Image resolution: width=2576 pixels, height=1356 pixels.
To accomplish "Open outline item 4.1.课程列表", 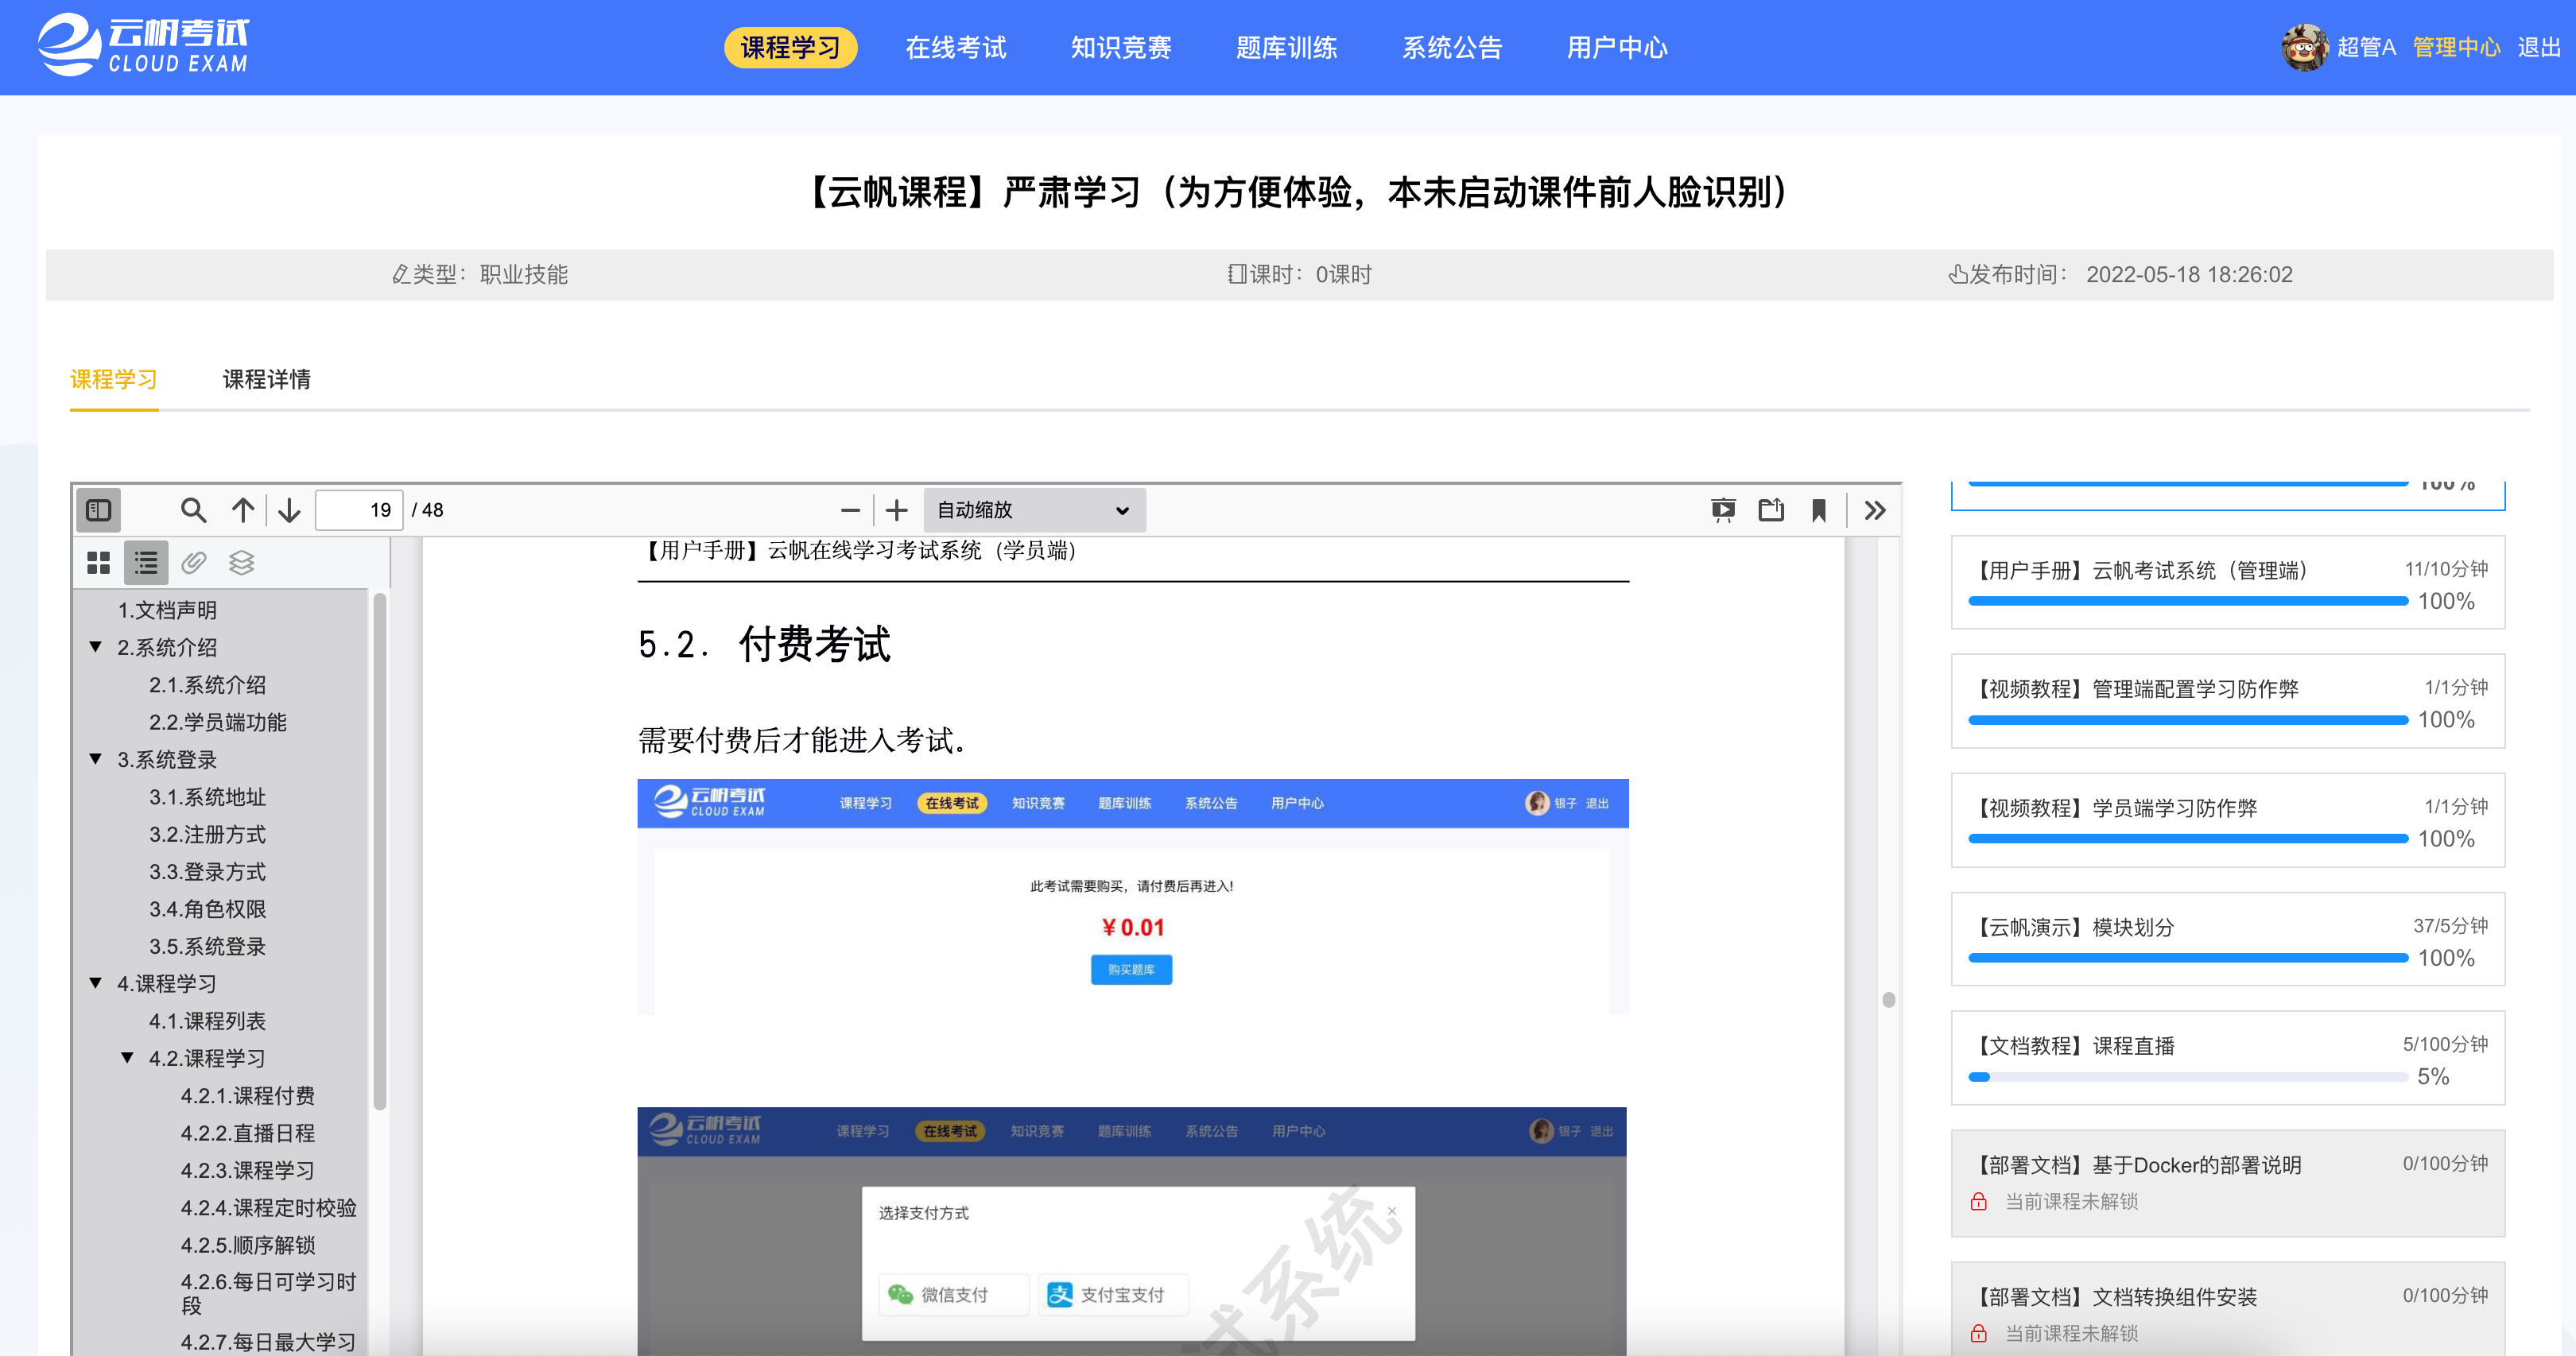I will [207, 1021].
